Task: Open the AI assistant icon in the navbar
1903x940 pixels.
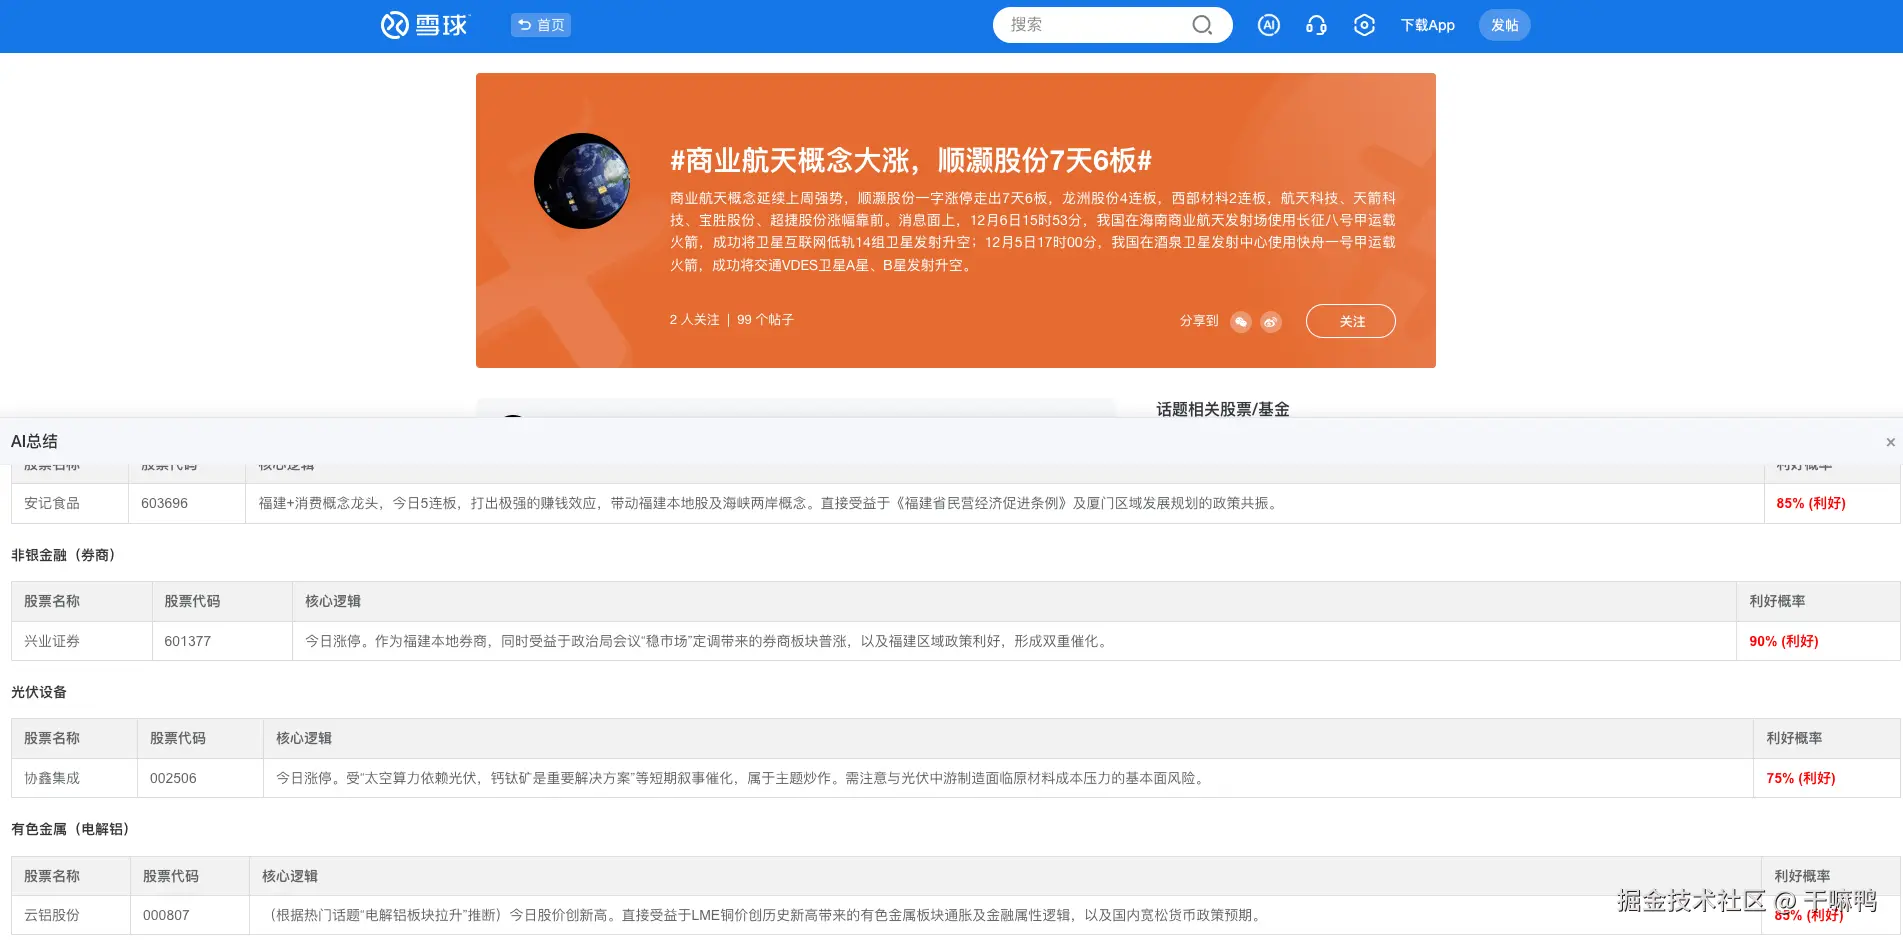Action: [x=1268, y=25]
